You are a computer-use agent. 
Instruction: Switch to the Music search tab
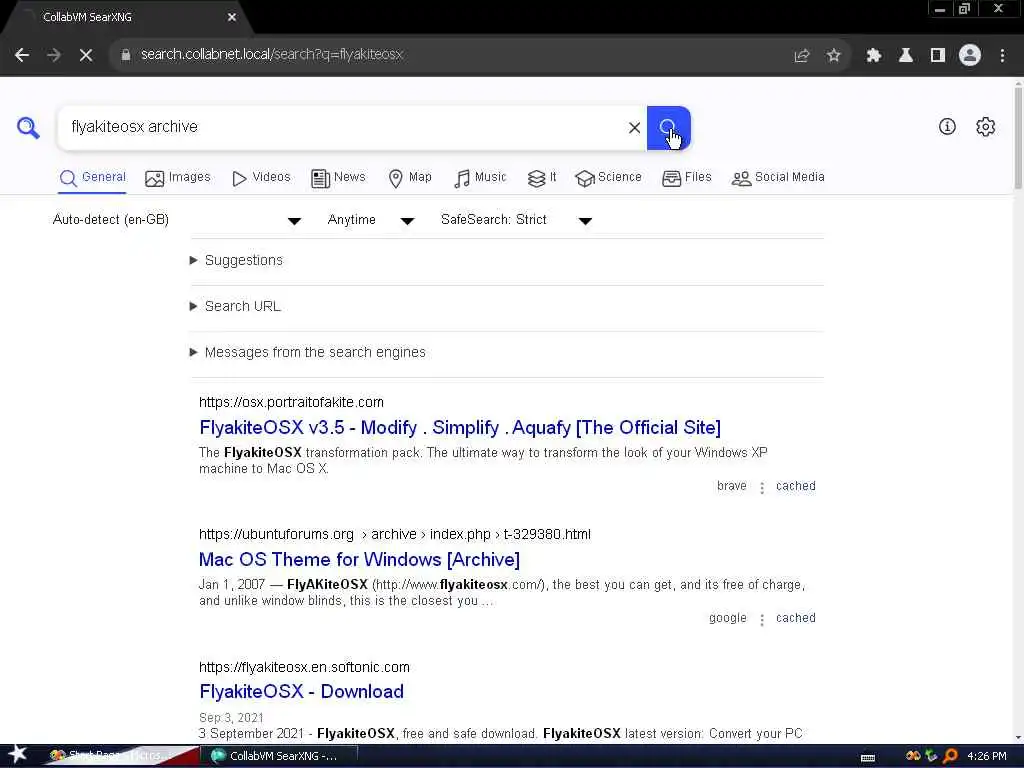[480, 178]
